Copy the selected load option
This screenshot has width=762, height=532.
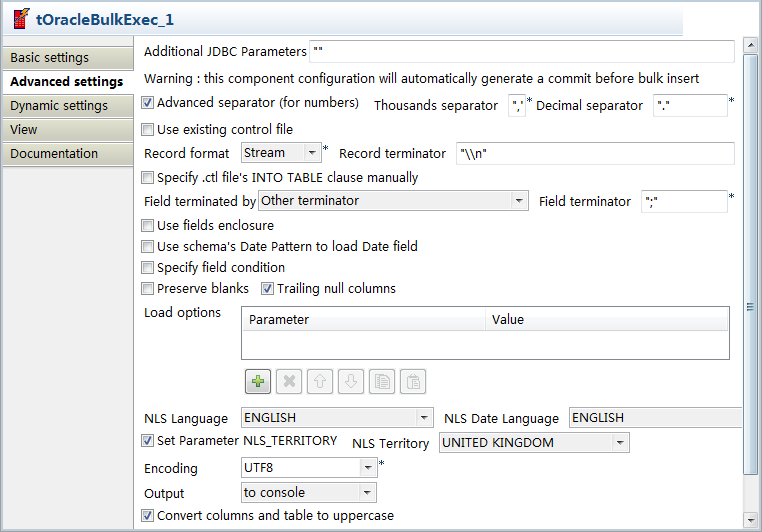pos(382,381)
